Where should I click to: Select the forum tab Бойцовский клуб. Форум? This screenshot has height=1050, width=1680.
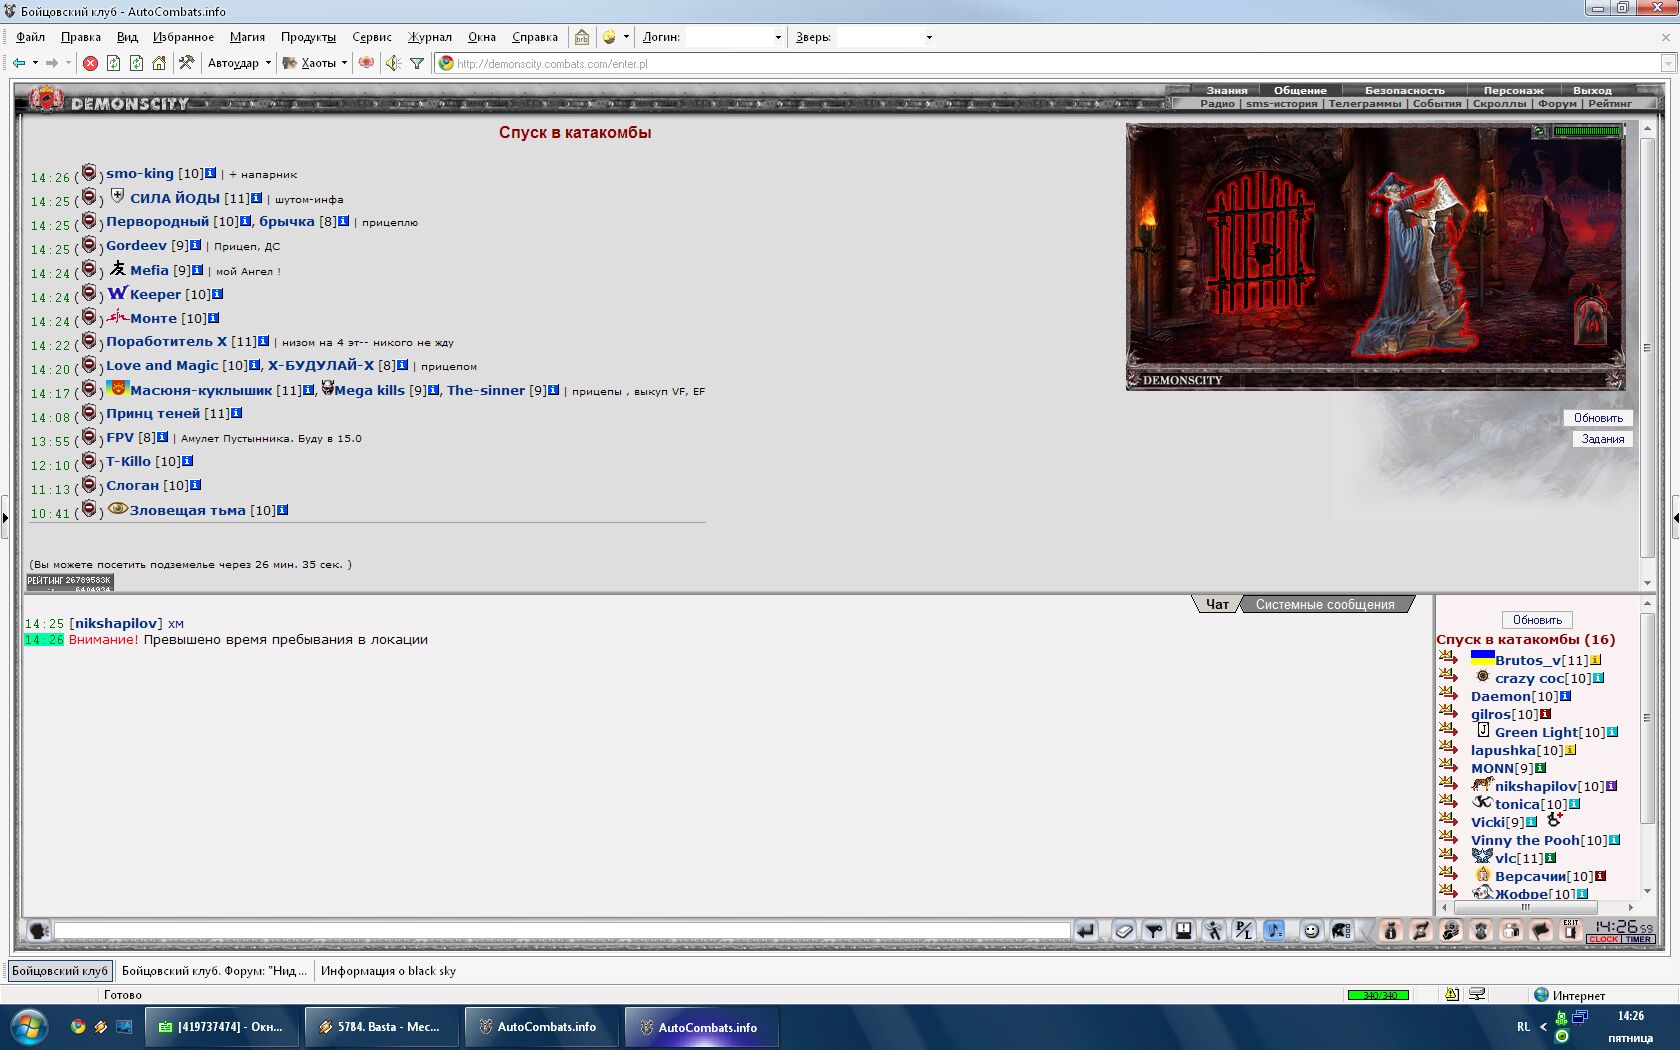point(214,971)
